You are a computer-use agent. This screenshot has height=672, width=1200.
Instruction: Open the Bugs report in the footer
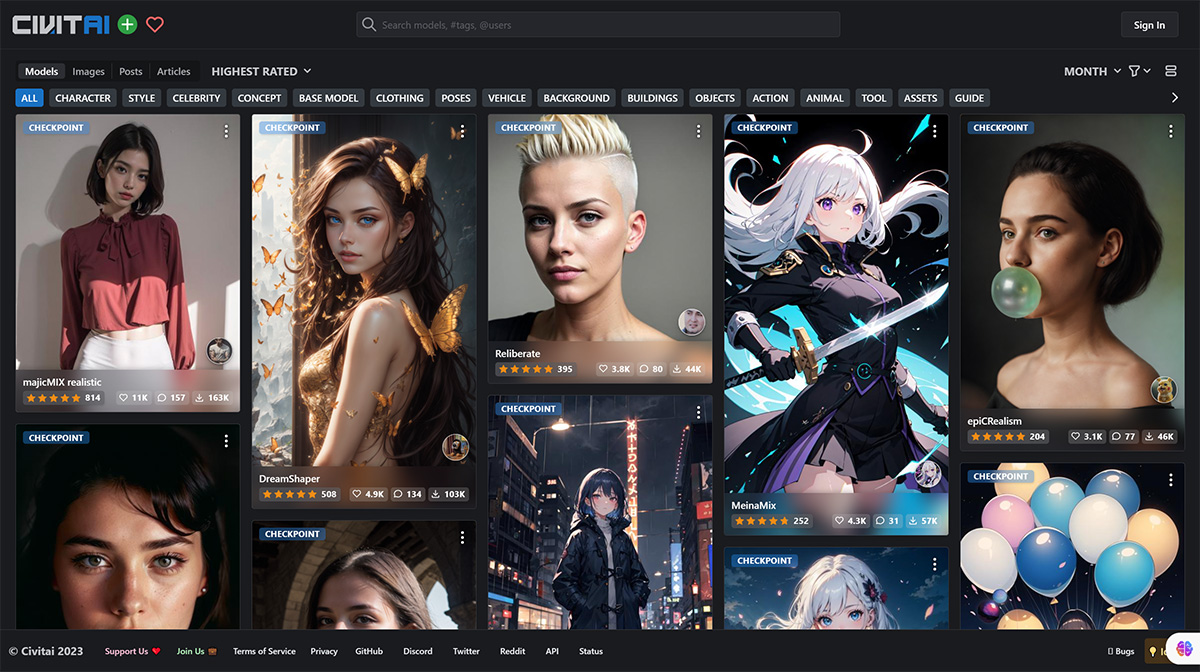1119,651
